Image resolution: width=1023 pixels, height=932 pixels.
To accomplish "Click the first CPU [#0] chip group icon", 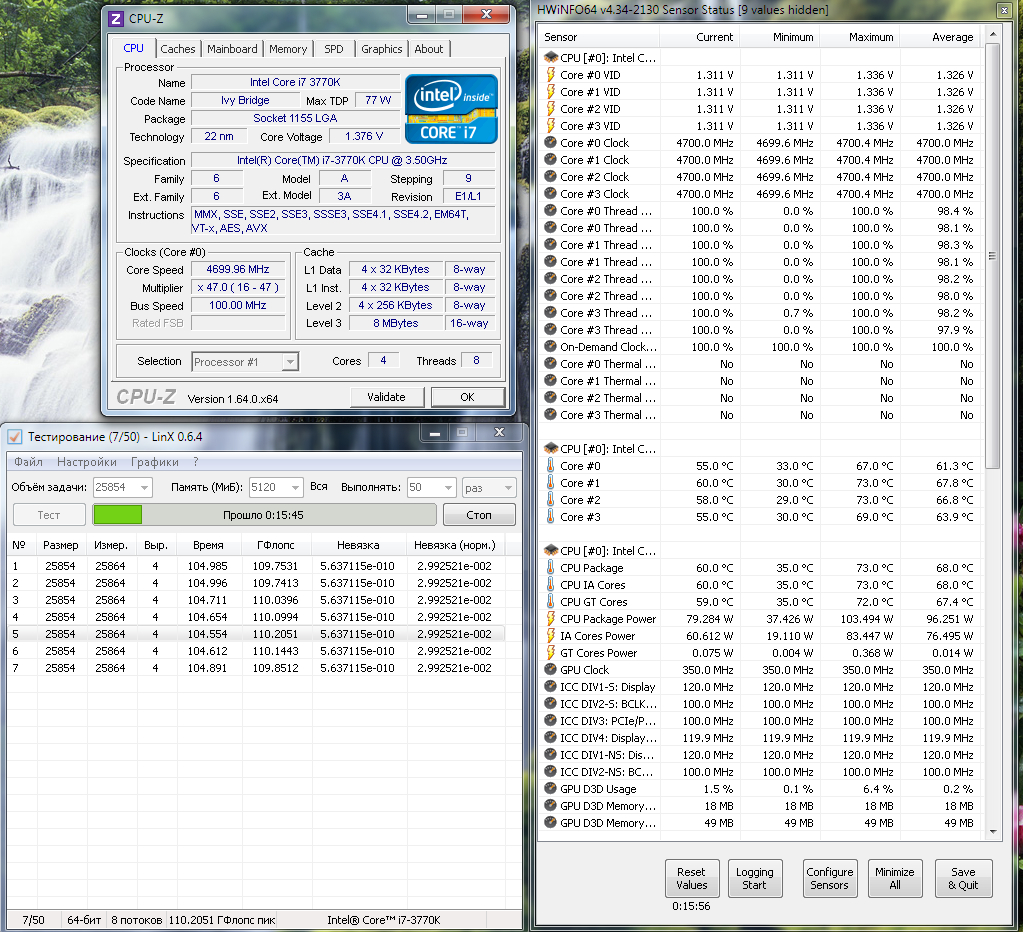I will 551,57.
